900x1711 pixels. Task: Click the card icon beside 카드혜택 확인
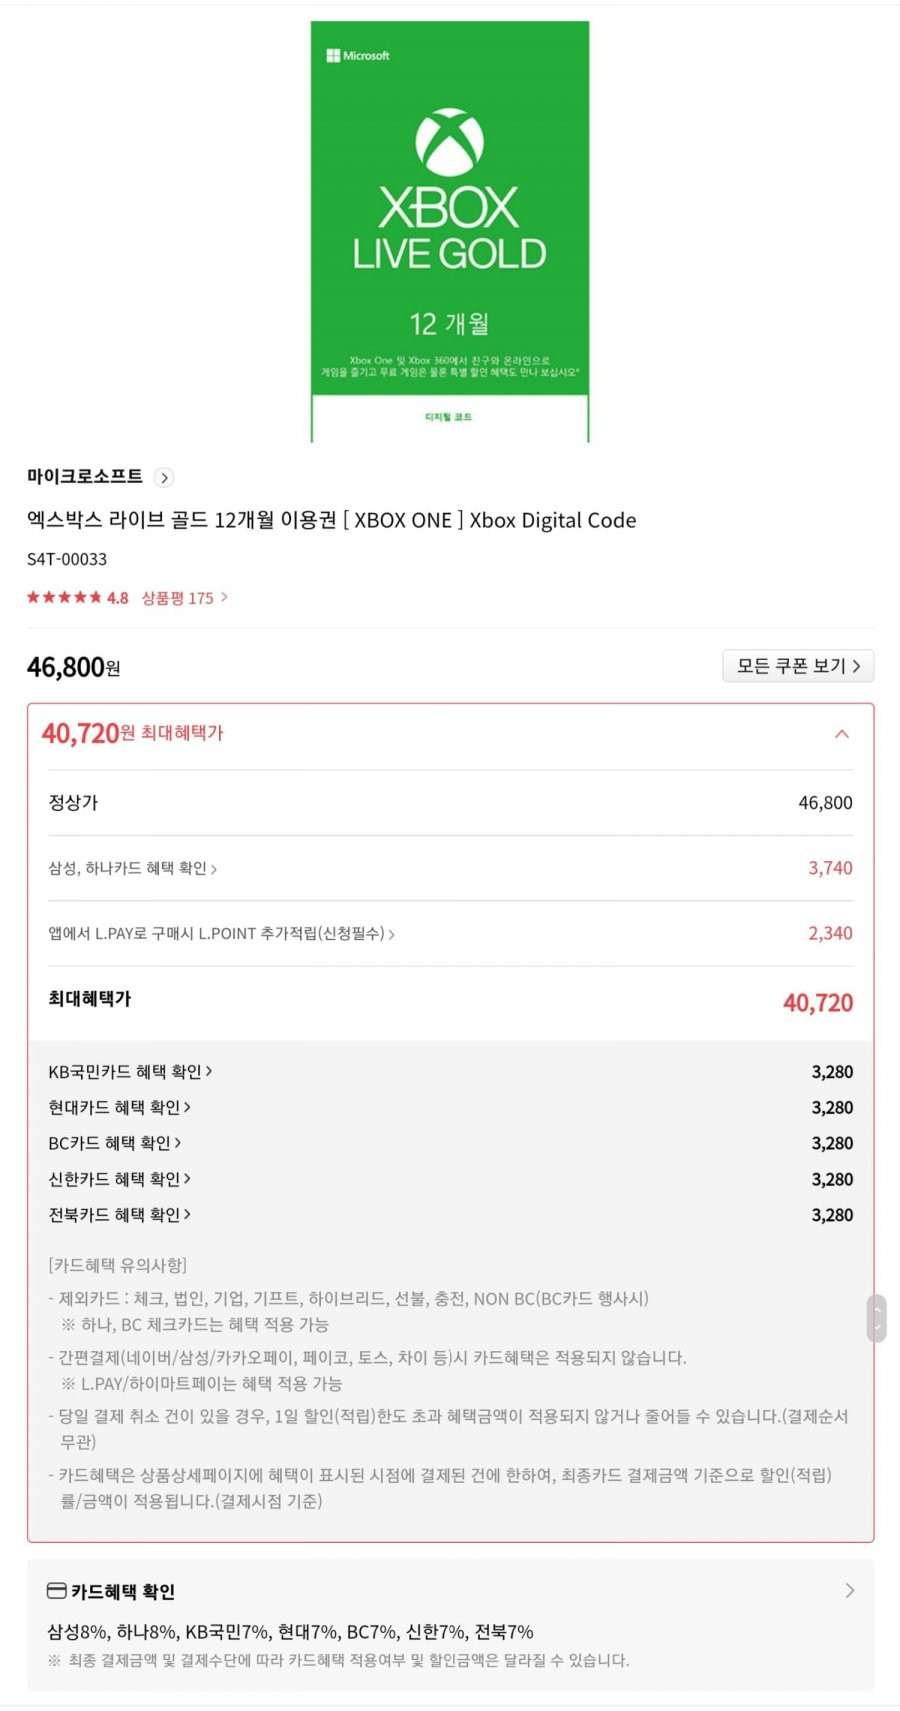pyautogui.click(x=57, y=1591)
